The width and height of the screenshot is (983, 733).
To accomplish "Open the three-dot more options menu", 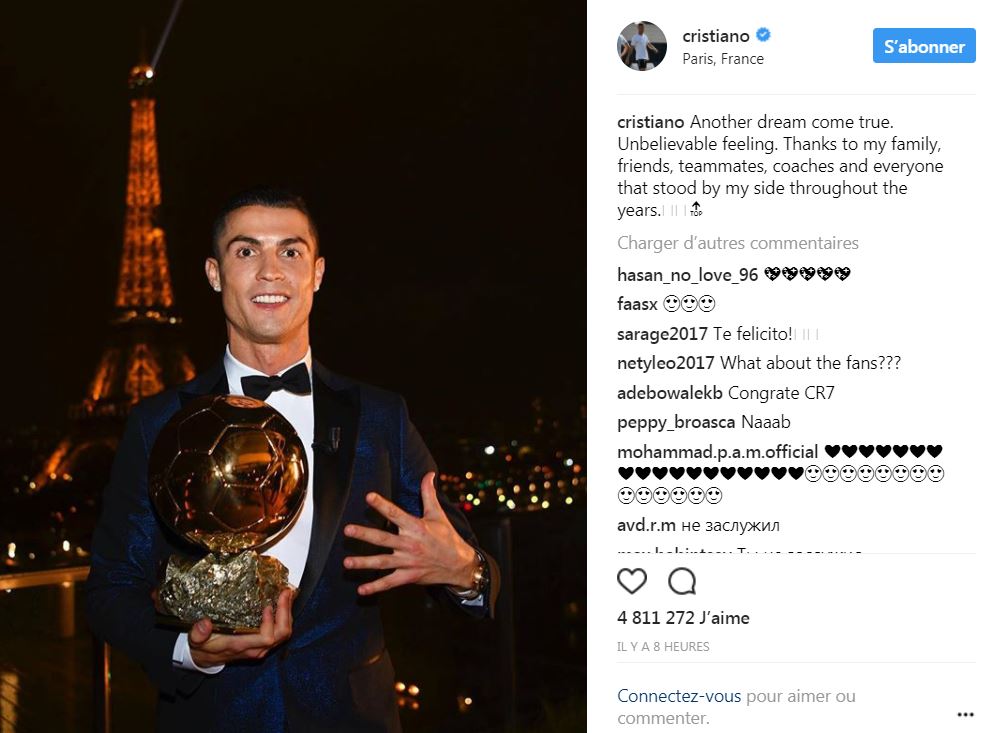I will point(965,715).
